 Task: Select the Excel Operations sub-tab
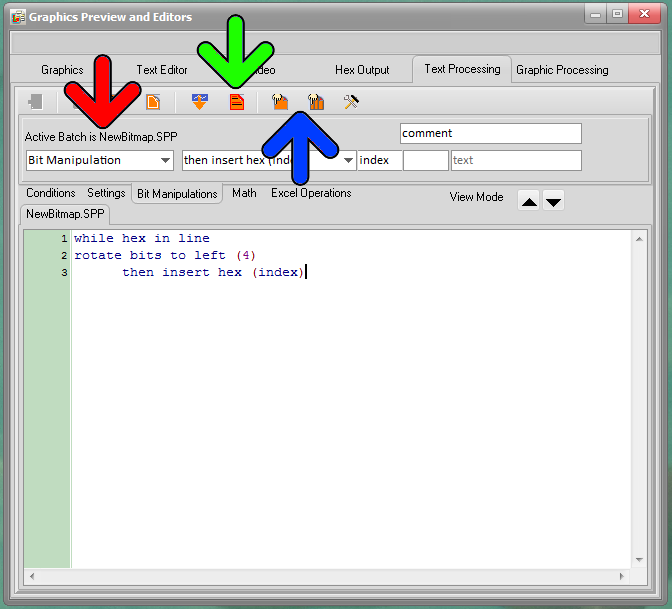click(311, 193)
